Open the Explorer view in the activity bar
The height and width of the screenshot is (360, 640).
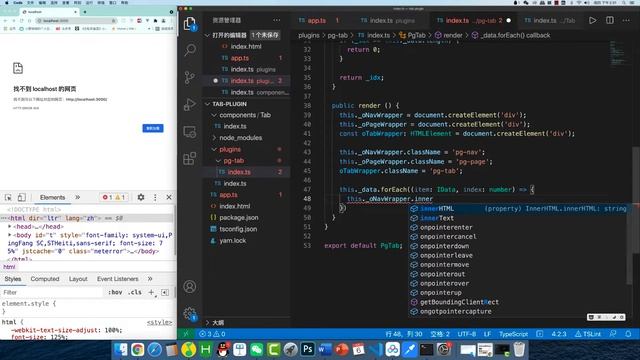coord(190,24)
